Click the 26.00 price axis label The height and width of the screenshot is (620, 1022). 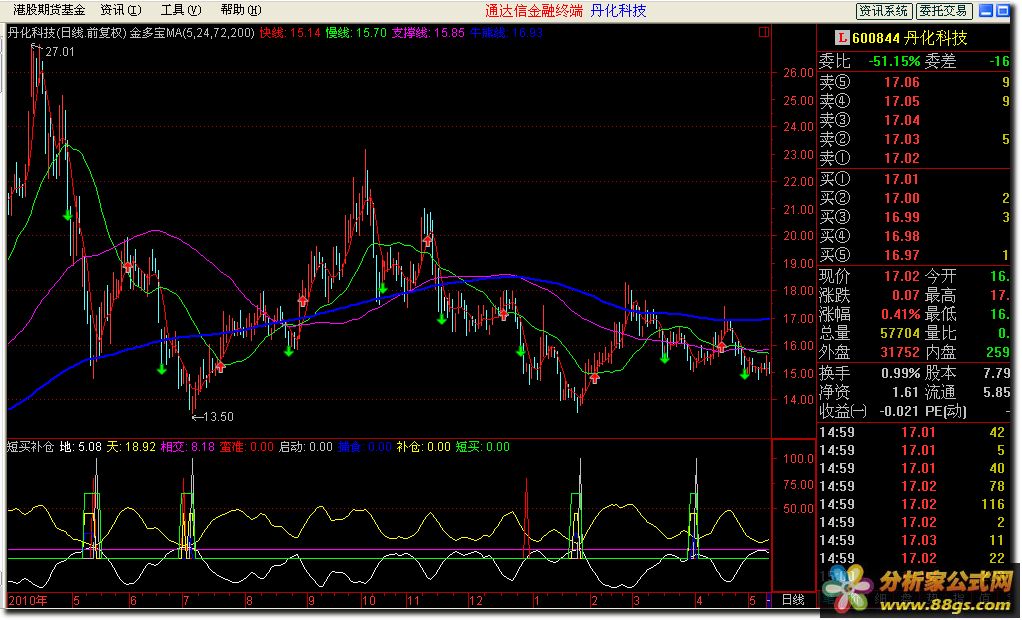point(799,73)
